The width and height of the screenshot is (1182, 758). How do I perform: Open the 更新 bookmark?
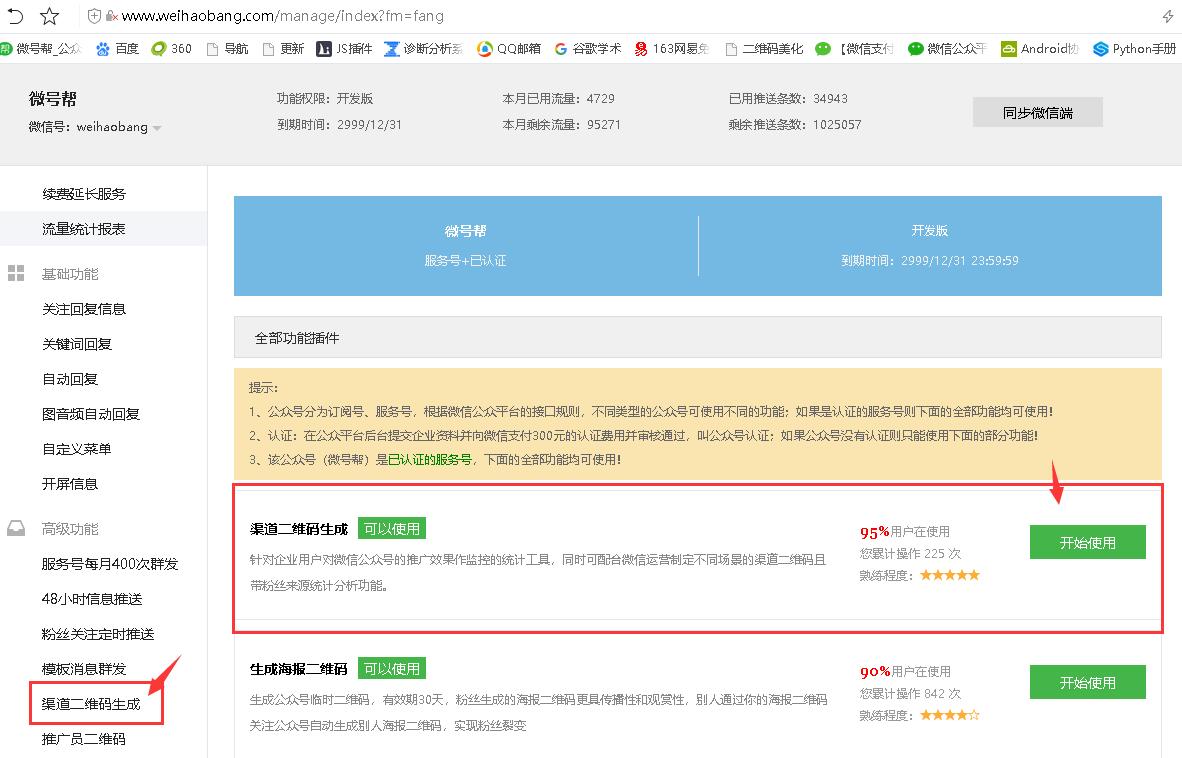tap(283, 48)
